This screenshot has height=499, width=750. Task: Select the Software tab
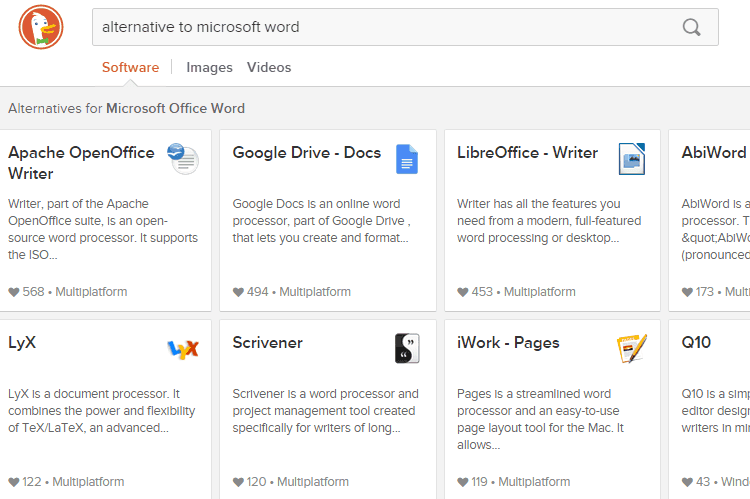pos(130,67)
